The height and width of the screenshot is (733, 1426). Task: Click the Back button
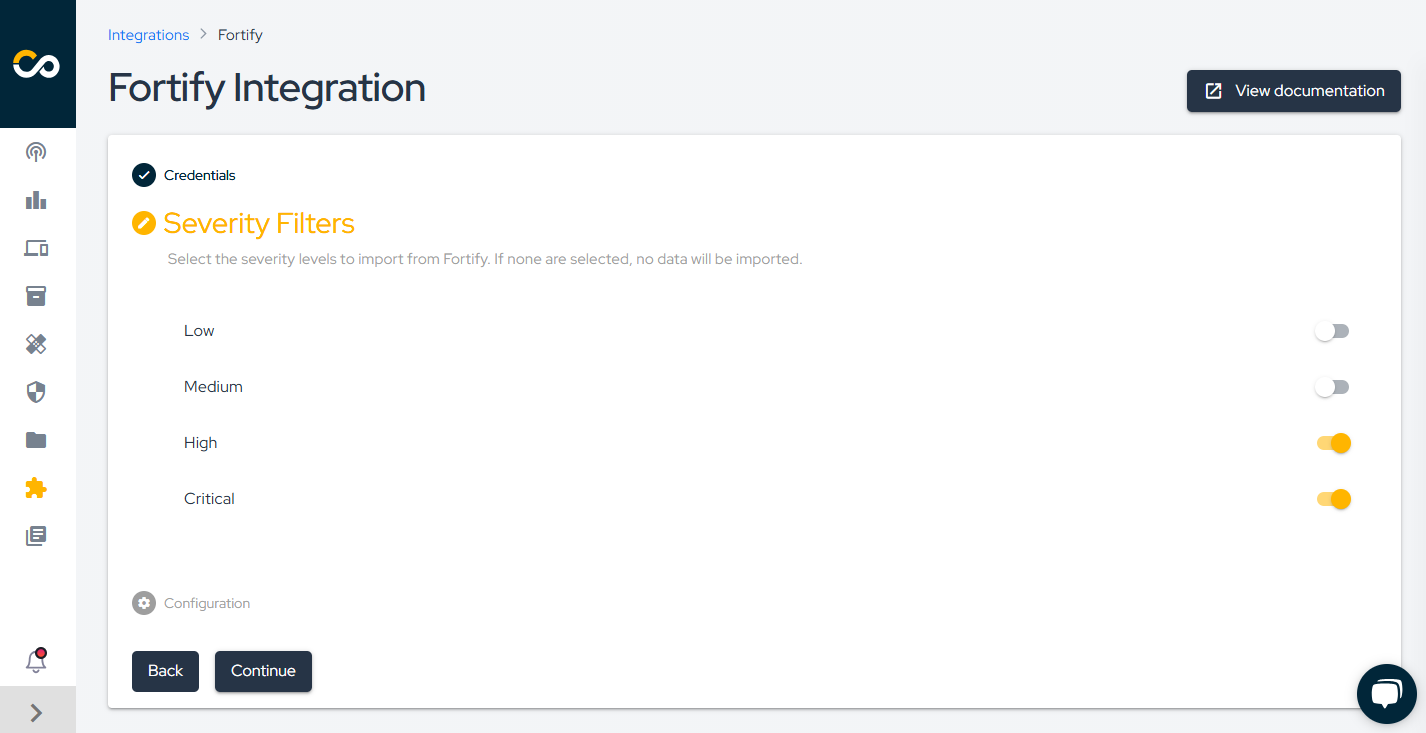coord(165,671)
